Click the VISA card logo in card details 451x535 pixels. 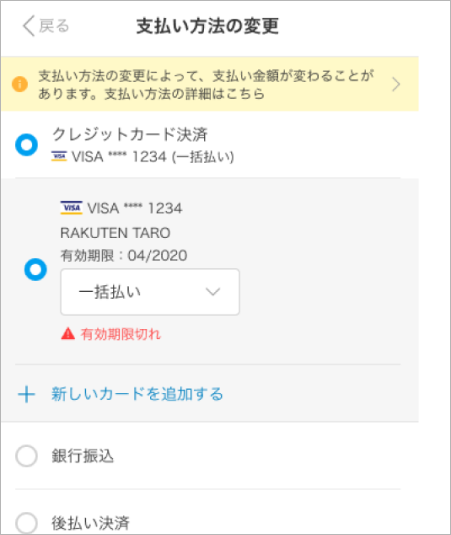(x=71, y=207)
